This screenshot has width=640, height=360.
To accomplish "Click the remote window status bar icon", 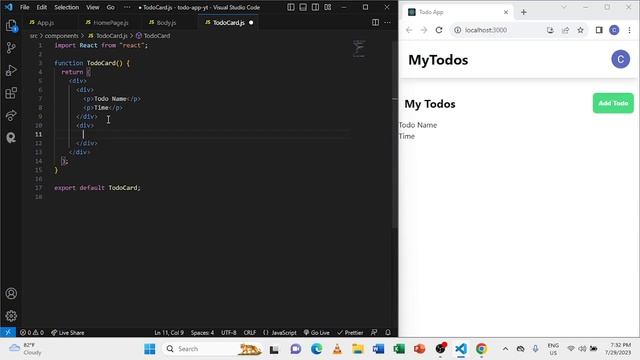I will tap(8, 332).
